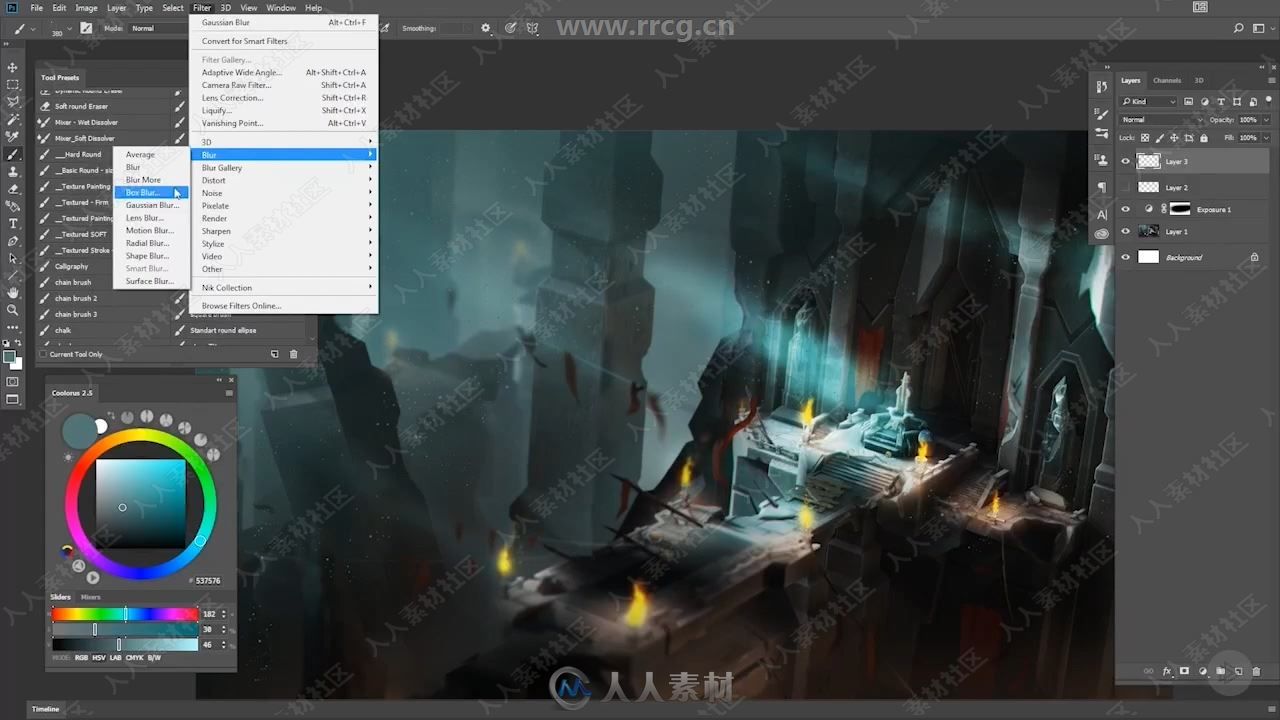
Task: Expand the Distort submenu
Action: coord(284,181)
